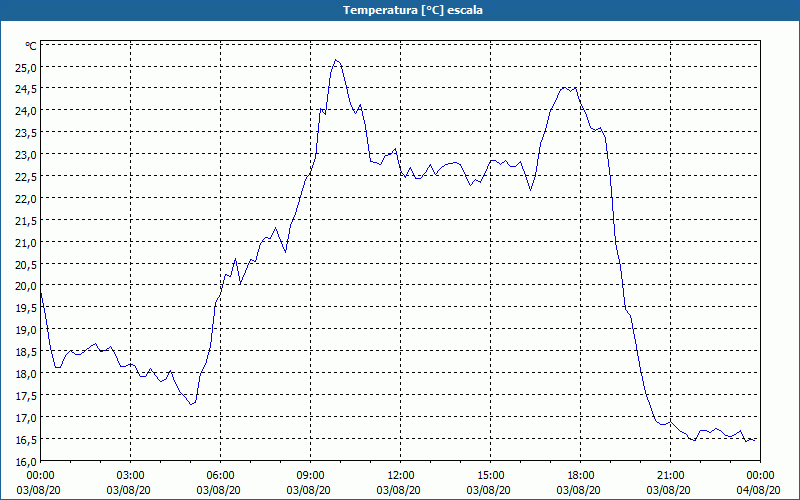Select the 23,0 axis label
This screenshot has width=800, height=500.
click(x=27, y=155)
